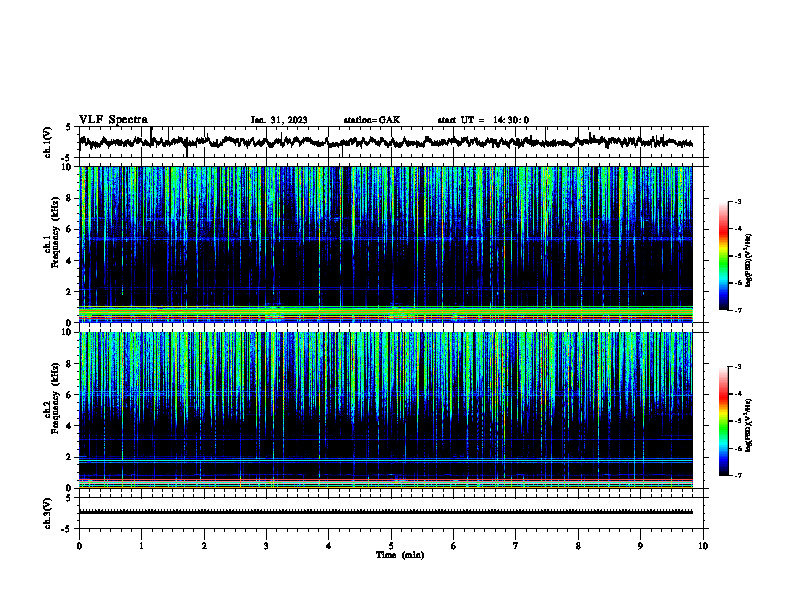
Task: Click the 10 minute tick on time axis
Action: point(703,546)
